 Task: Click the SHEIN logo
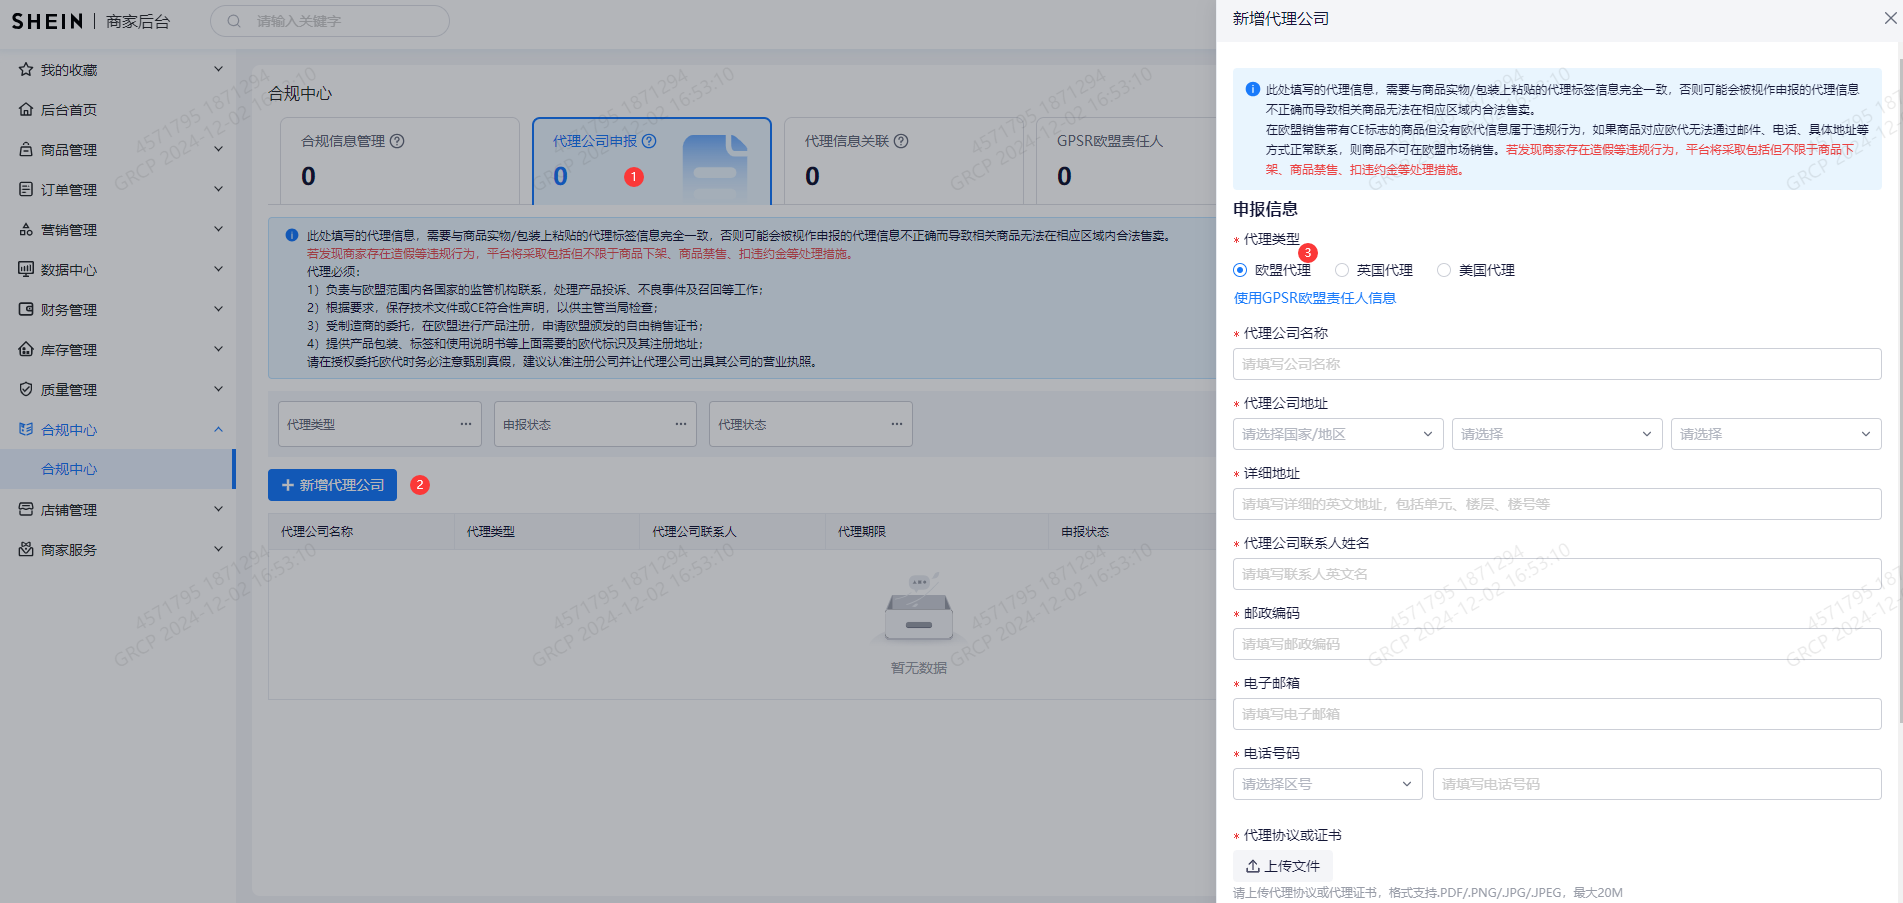pos(47,21)
